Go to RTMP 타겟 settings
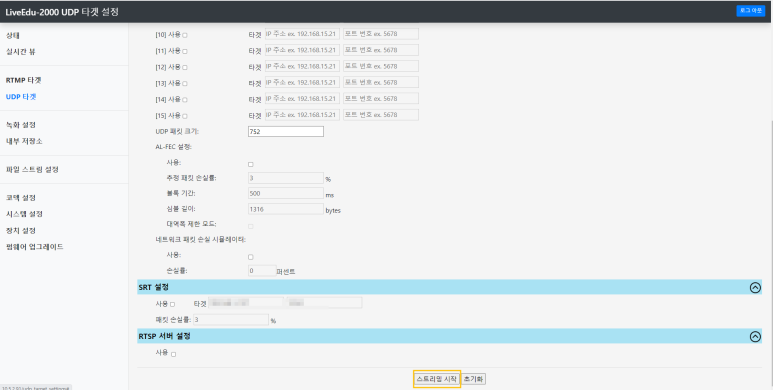Screen dimensions: 773x390 pos(24,80)
